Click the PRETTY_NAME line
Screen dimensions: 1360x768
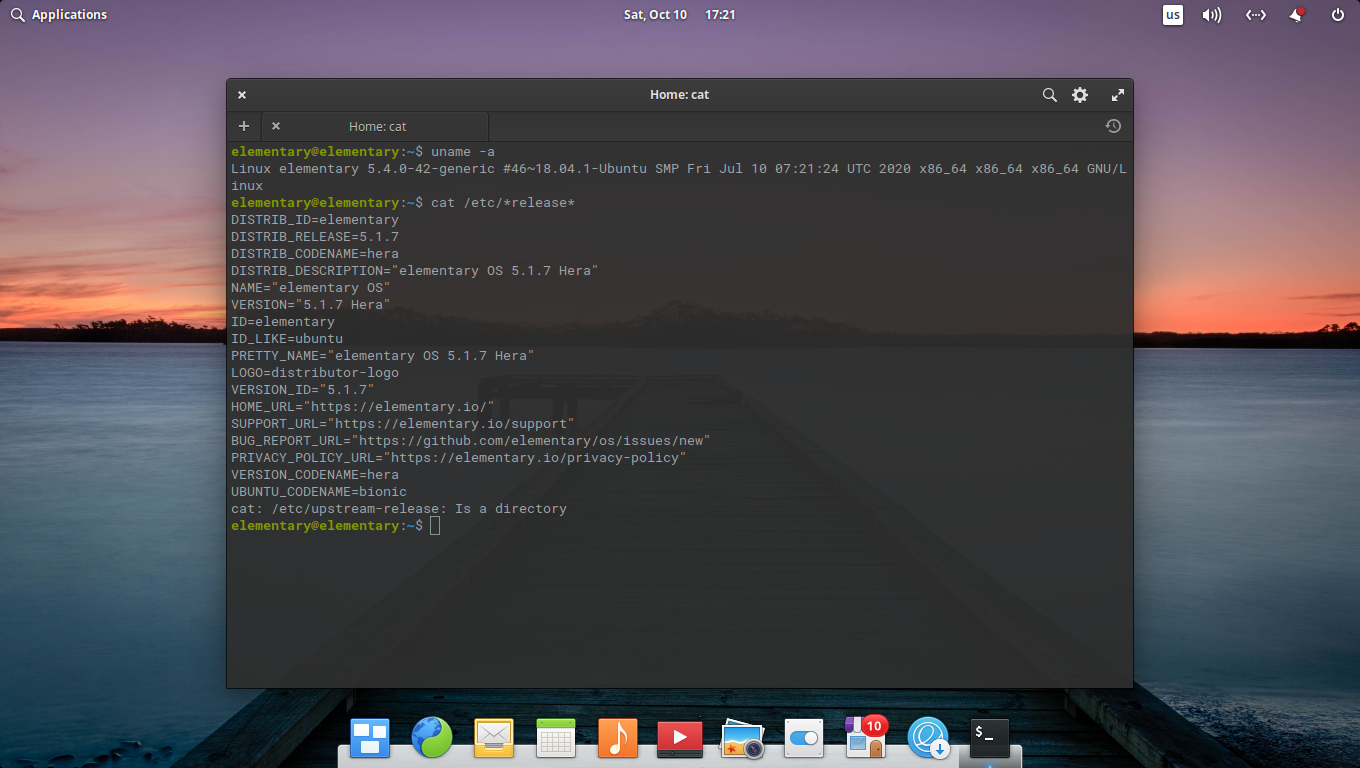[x=383, y=356]
